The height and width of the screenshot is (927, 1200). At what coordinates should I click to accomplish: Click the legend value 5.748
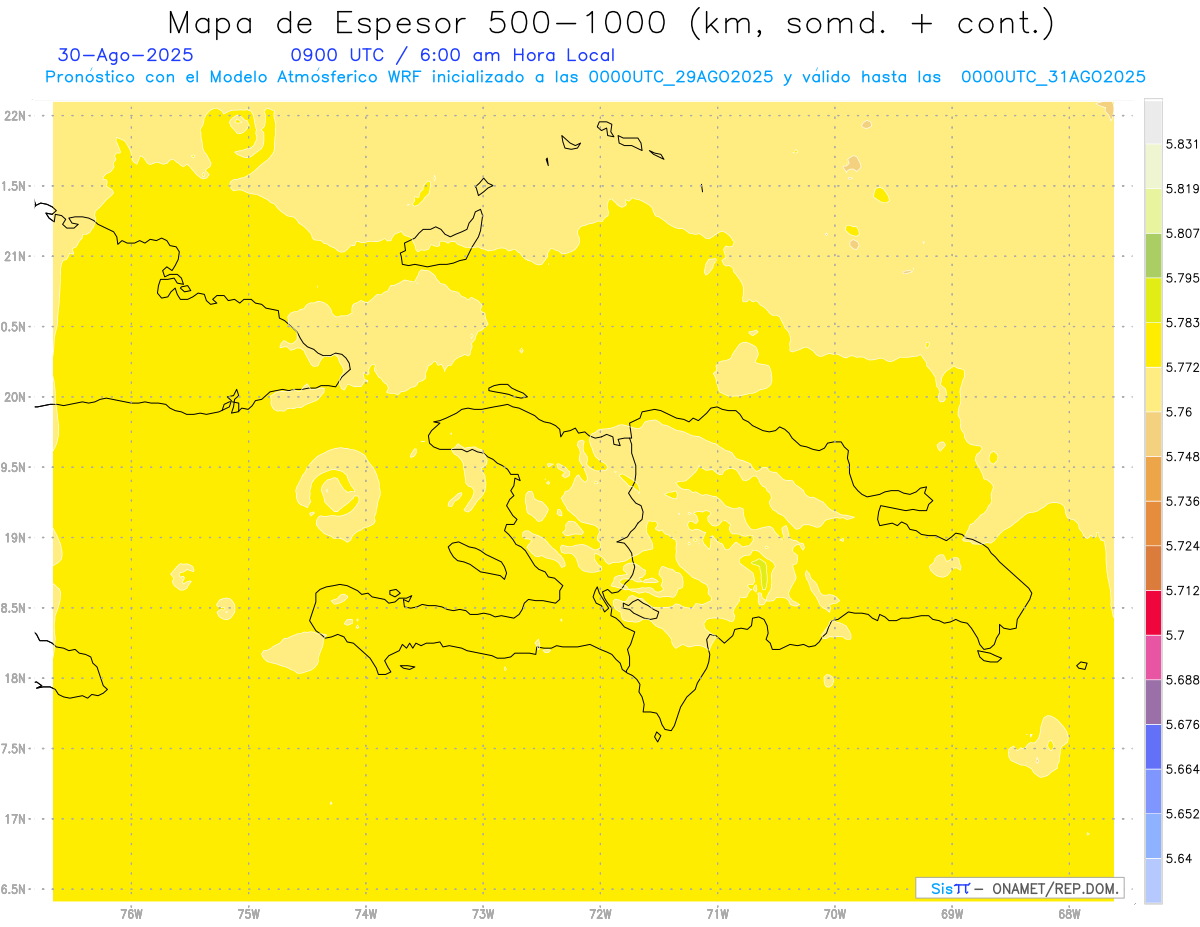(x=1183, y=457)
